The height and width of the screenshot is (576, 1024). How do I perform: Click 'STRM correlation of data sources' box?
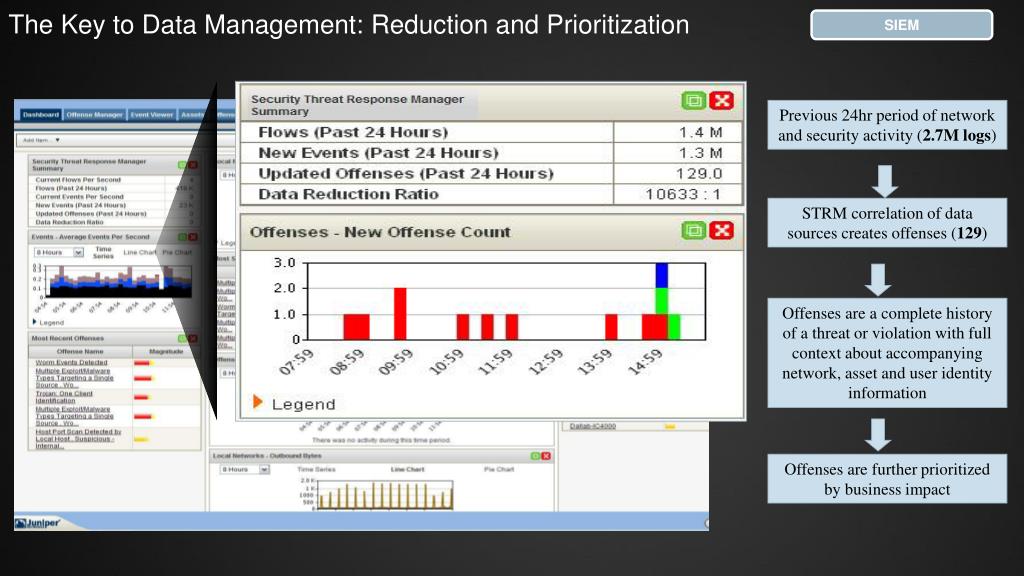coord(887,223)
